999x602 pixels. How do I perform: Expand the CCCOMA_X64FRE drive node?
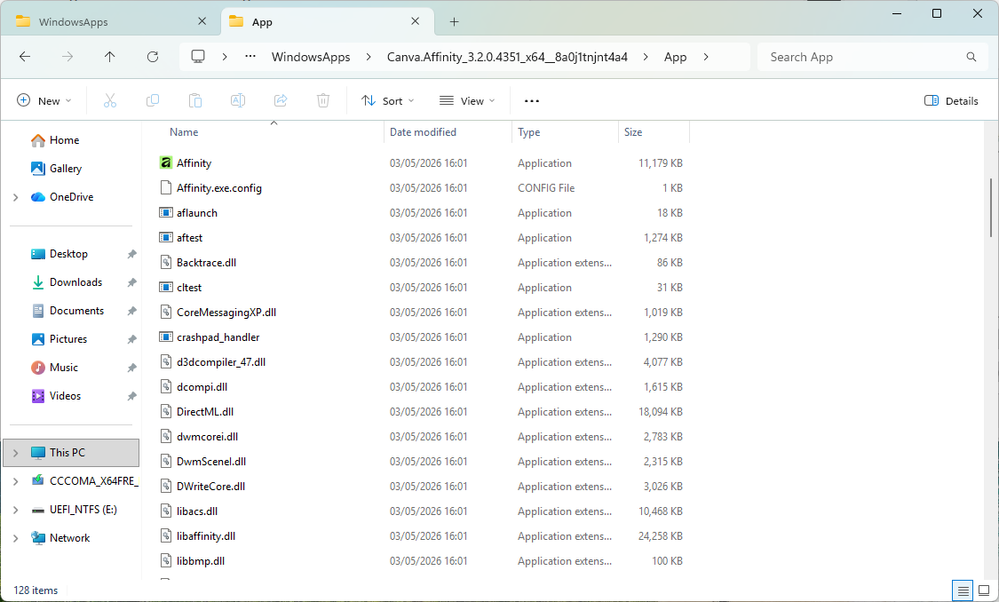pyautogui.click(x=16, y=482)
